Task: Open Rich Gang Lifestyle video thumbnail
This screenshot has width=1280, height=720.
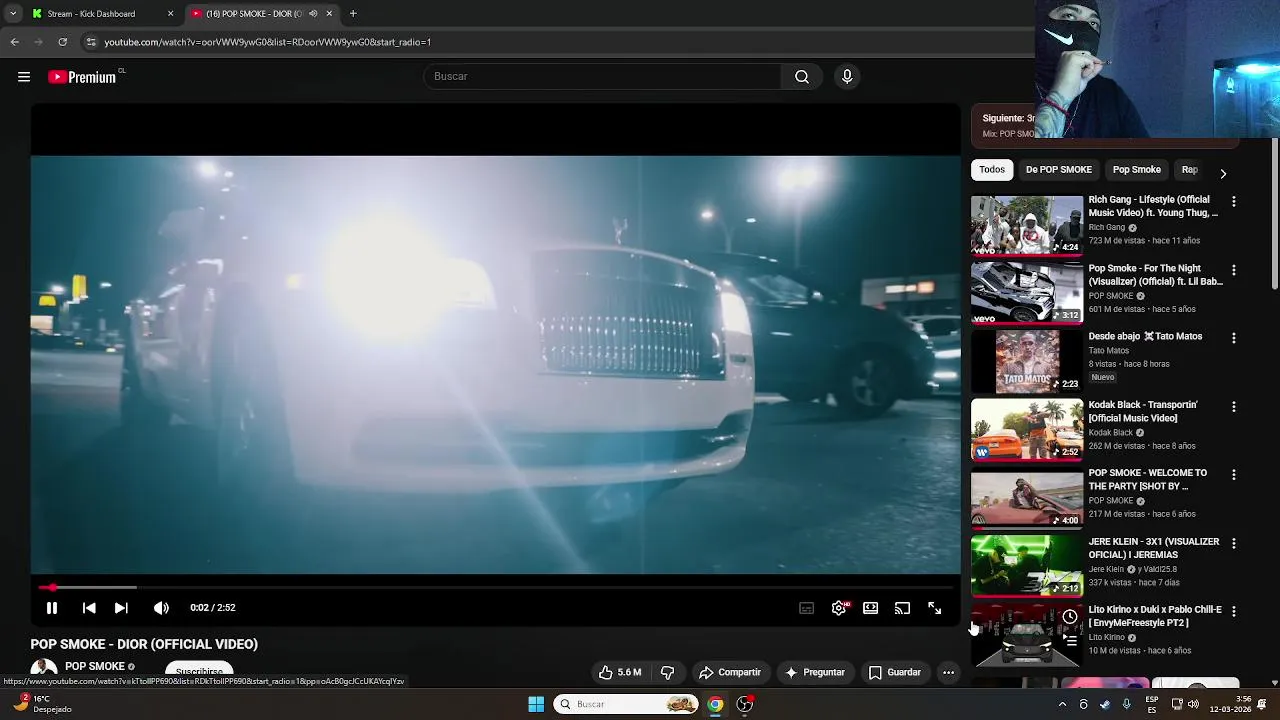Action: [1027, 225]
